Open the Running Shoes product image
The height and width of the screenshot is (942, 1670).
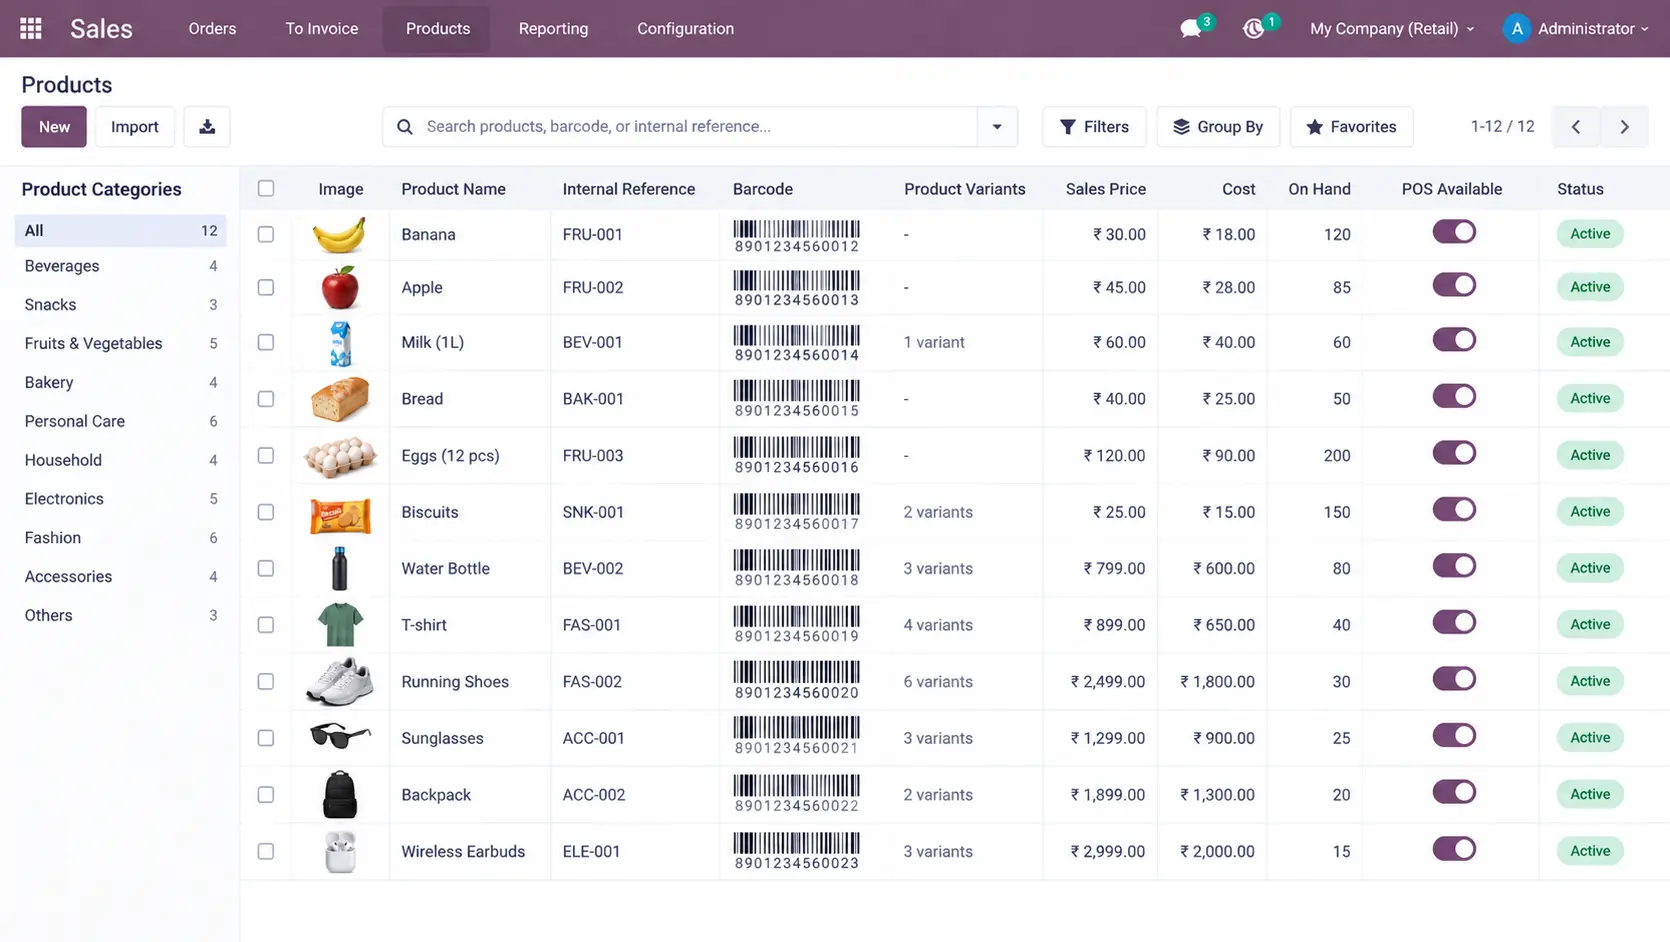(x=340, y=682)
